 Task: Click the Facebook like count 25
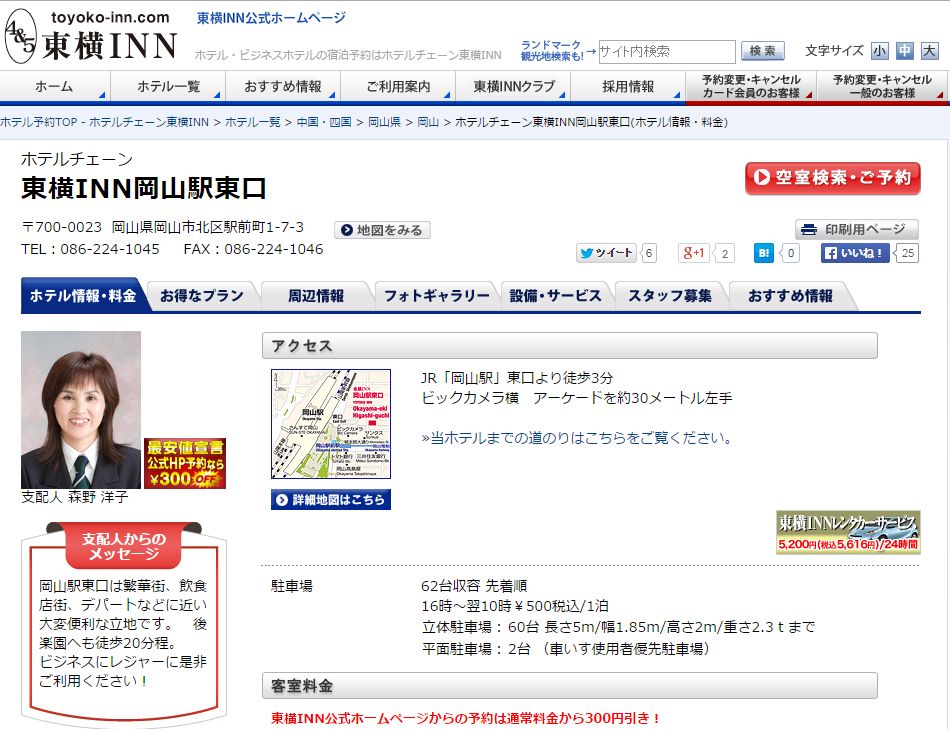click(x=908, y=253)
